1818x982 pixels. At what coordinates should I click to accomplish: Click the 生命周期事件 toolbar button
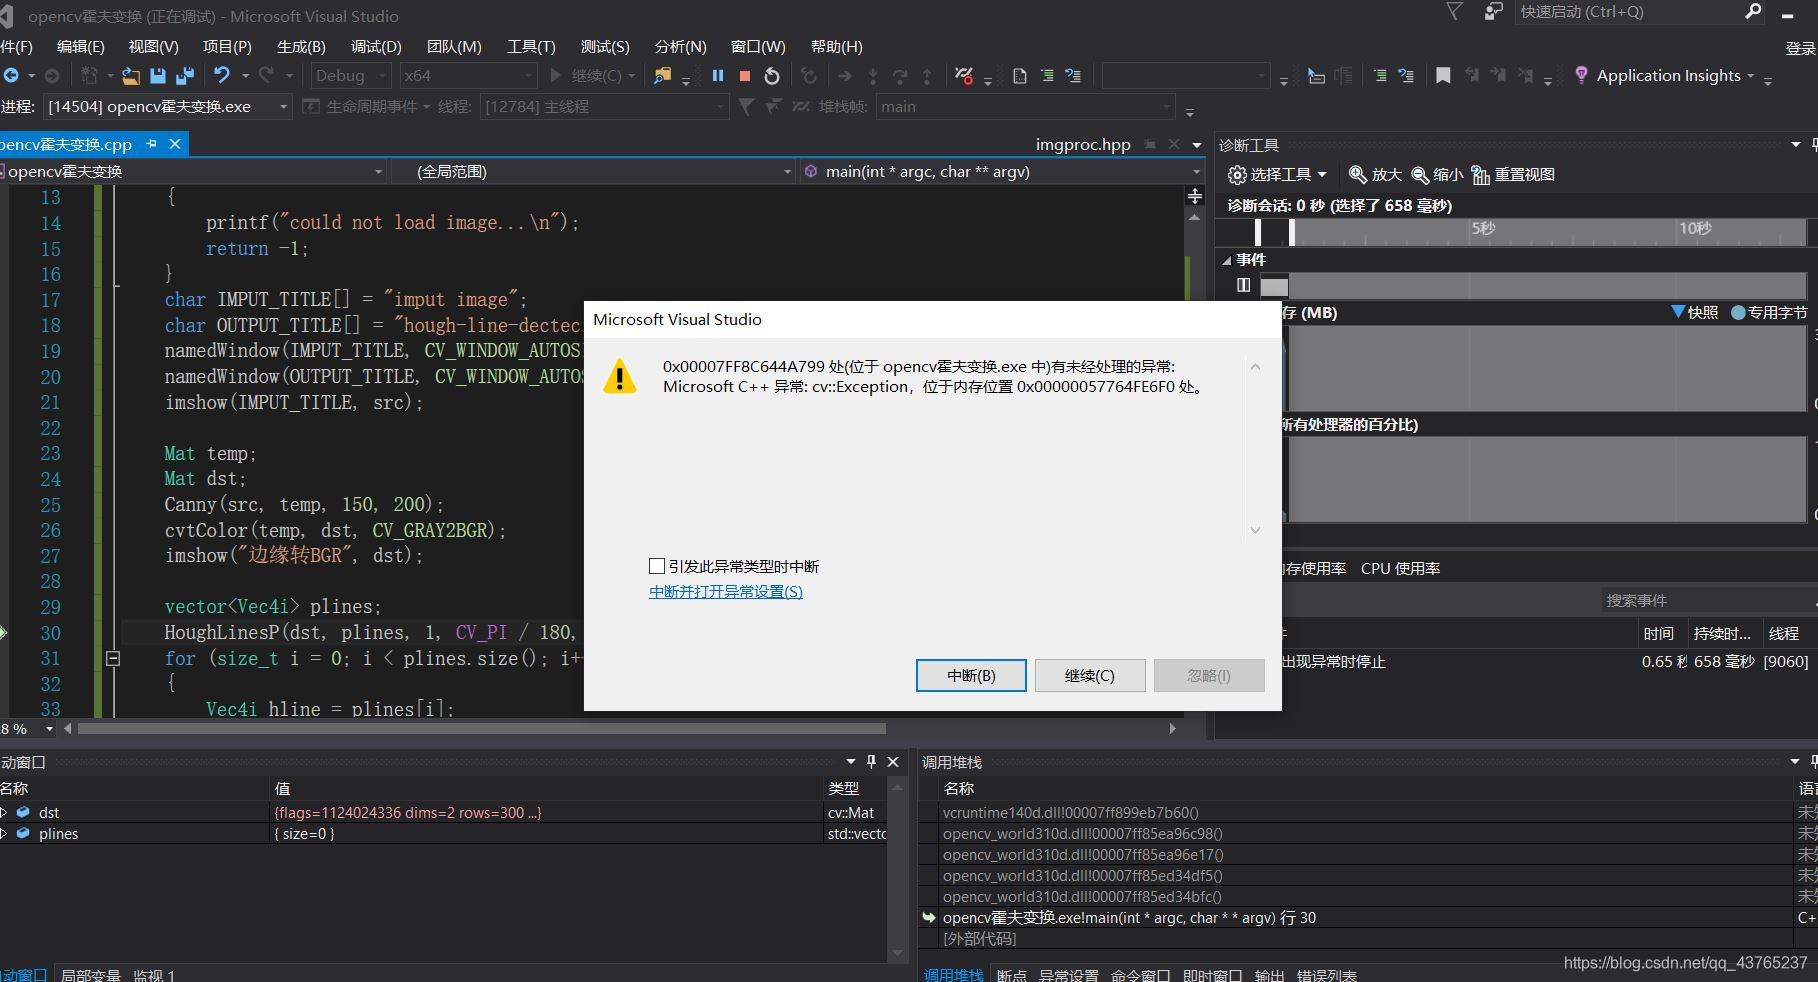click(366, 106)
